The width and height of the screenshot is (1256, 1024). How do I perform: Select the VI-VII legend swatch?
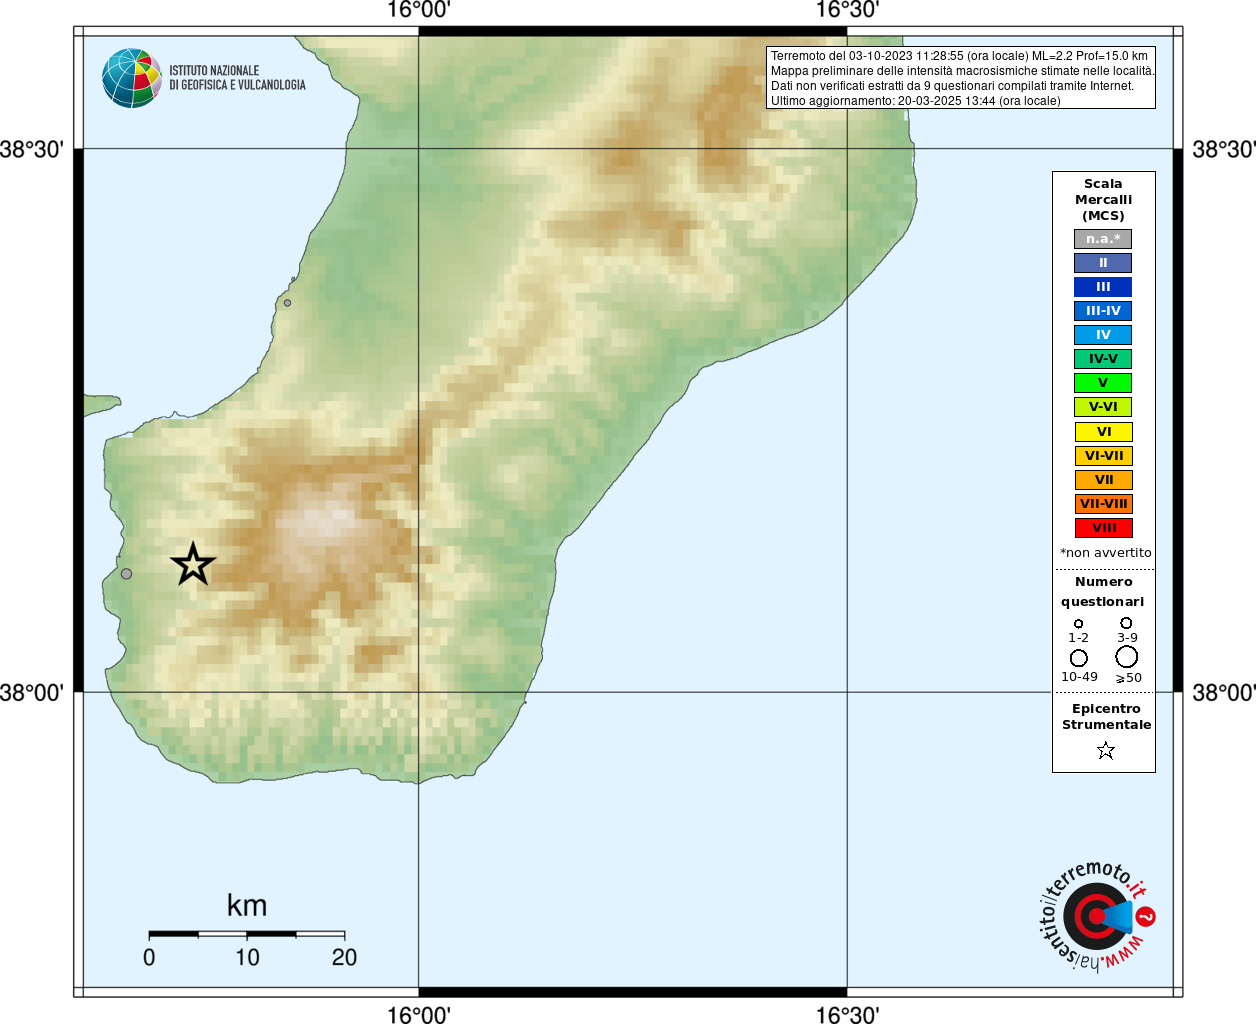(x=1103, y=456)
